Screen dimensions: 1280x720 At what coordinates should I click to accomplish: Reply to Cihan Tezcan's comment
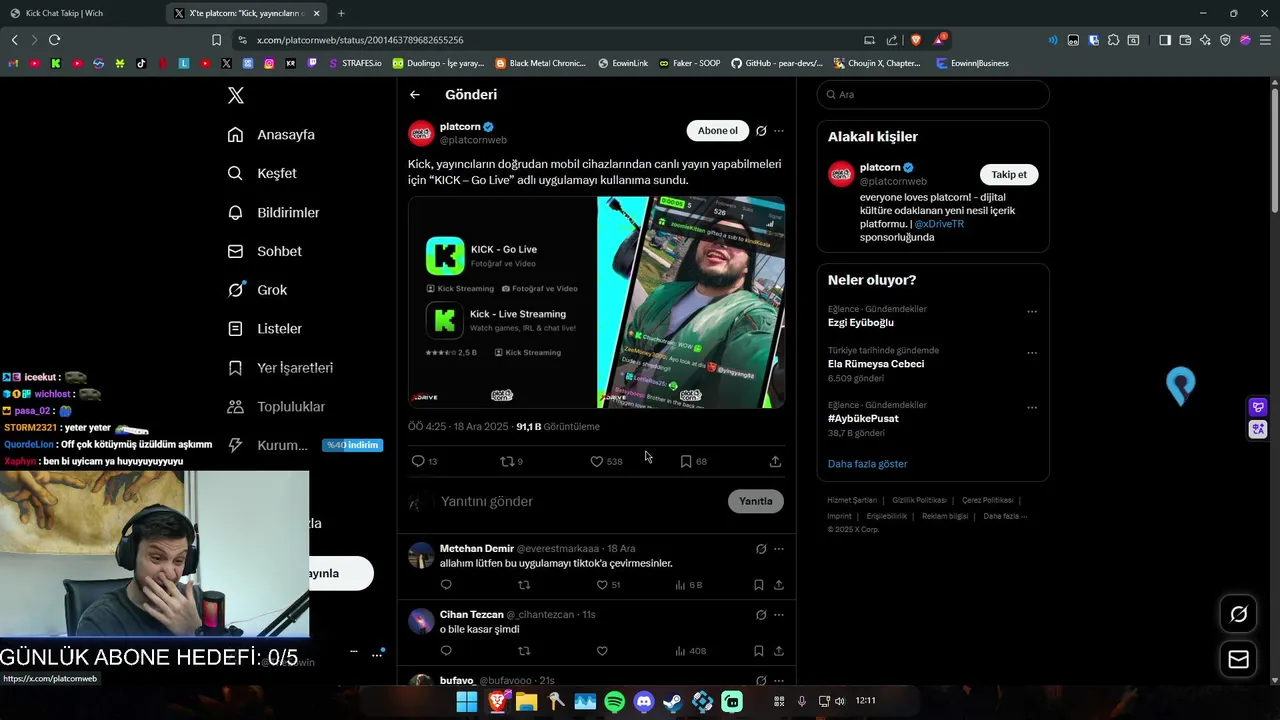tap(446, 651)
